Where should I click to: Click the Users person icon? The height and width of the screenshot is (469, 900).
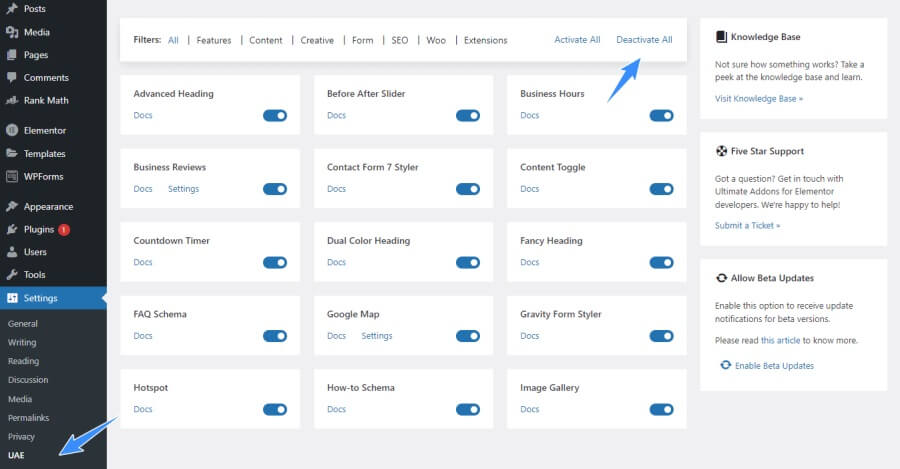point(11,252)
